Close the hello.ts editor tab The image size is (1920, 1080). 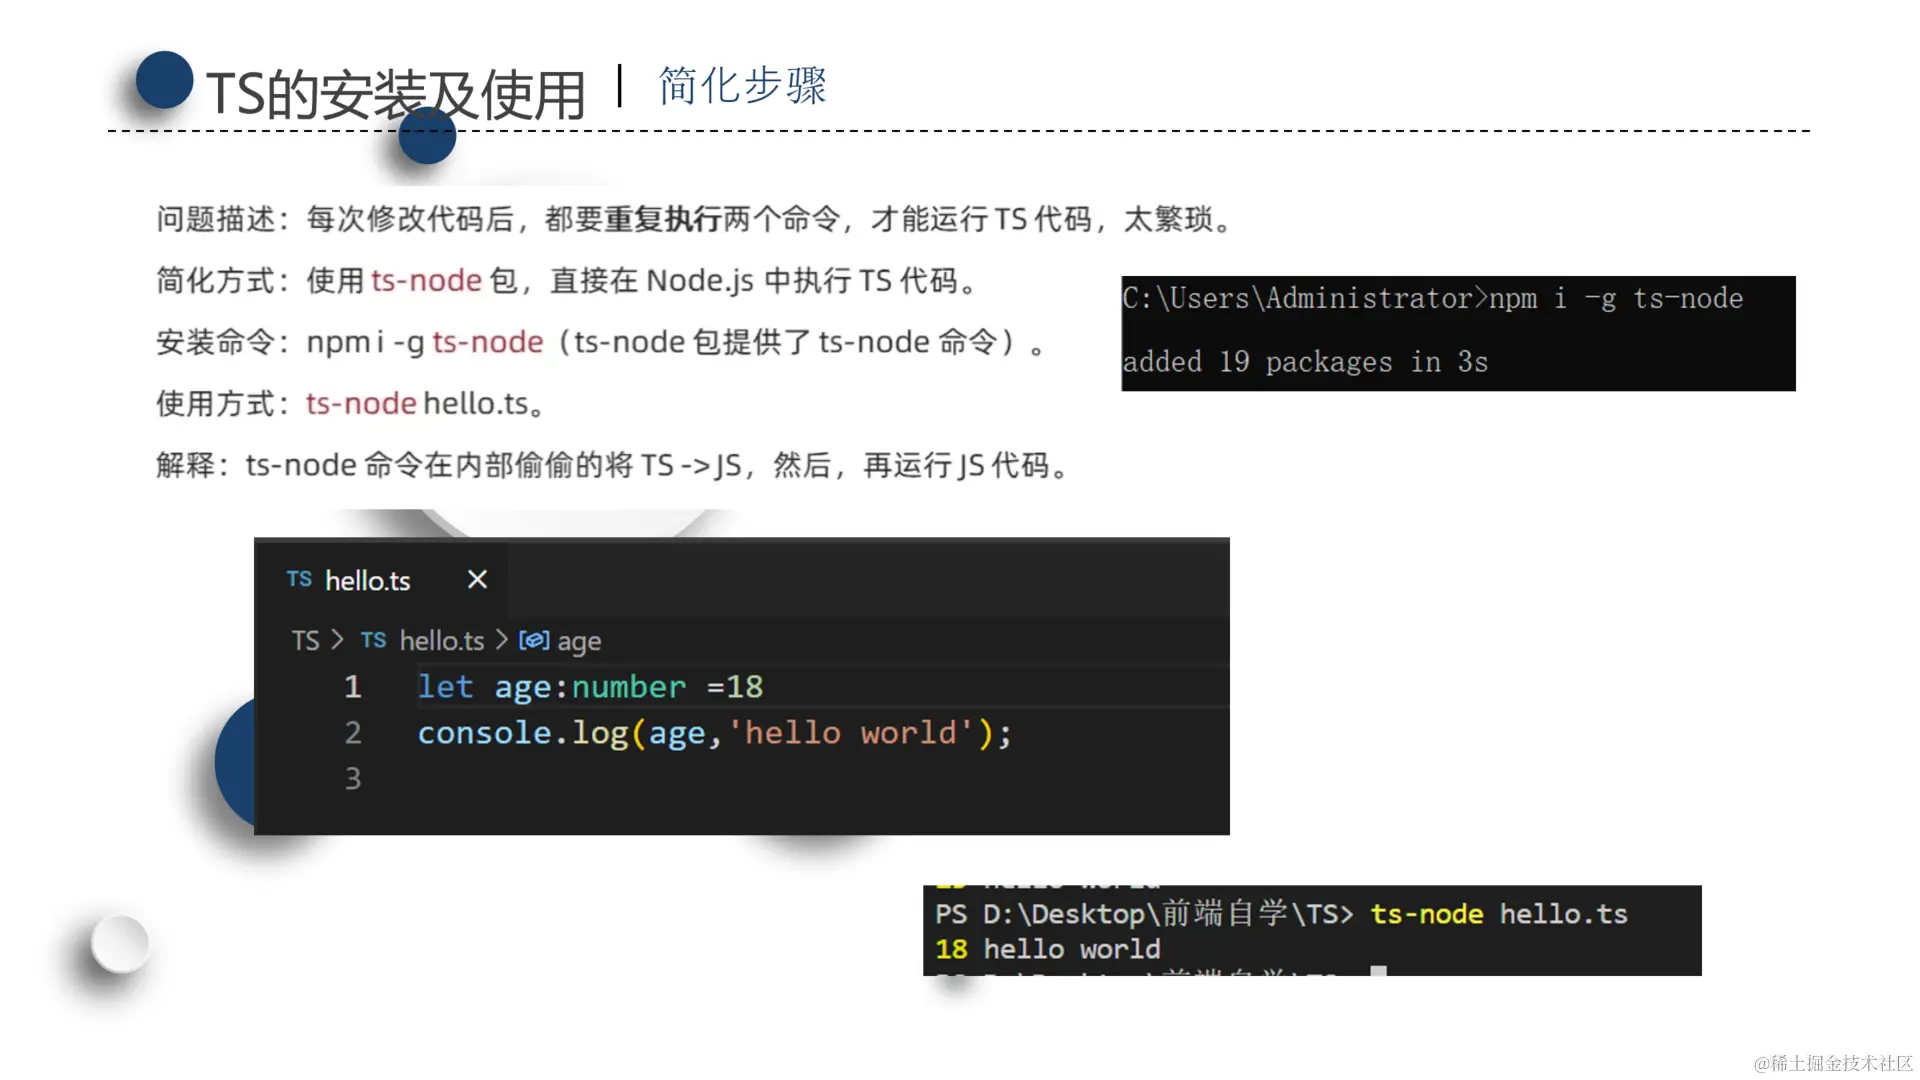(477, 580)
